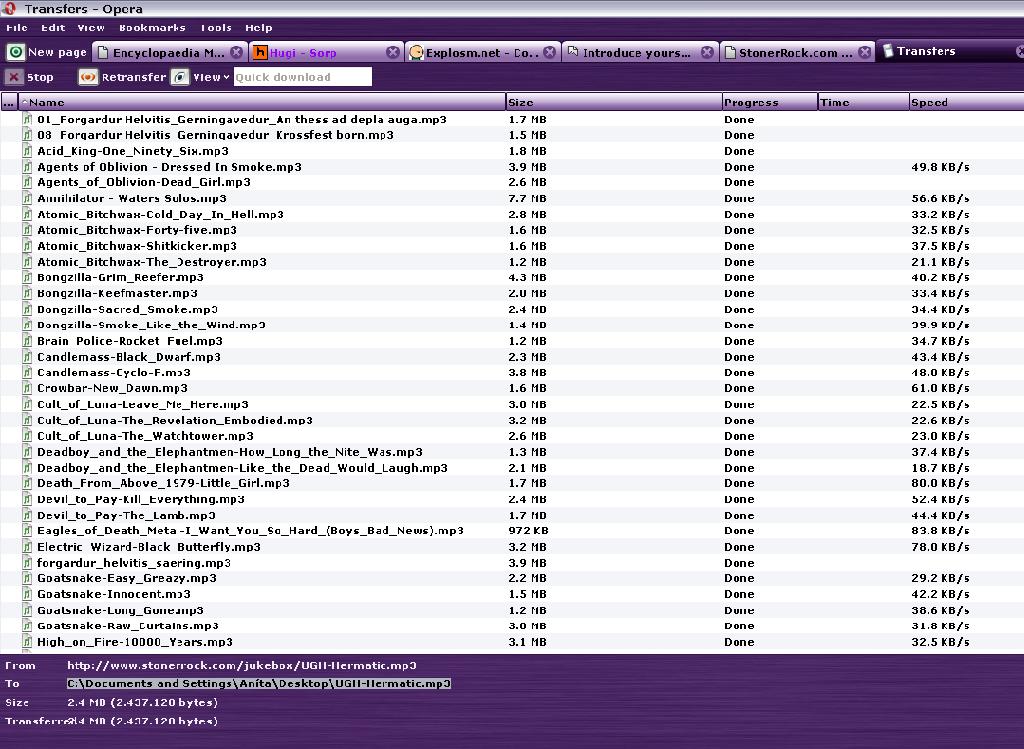Close the StonerRock.com tab
The height and width of the screenshot is (749, 1024).
click(865, 52)
